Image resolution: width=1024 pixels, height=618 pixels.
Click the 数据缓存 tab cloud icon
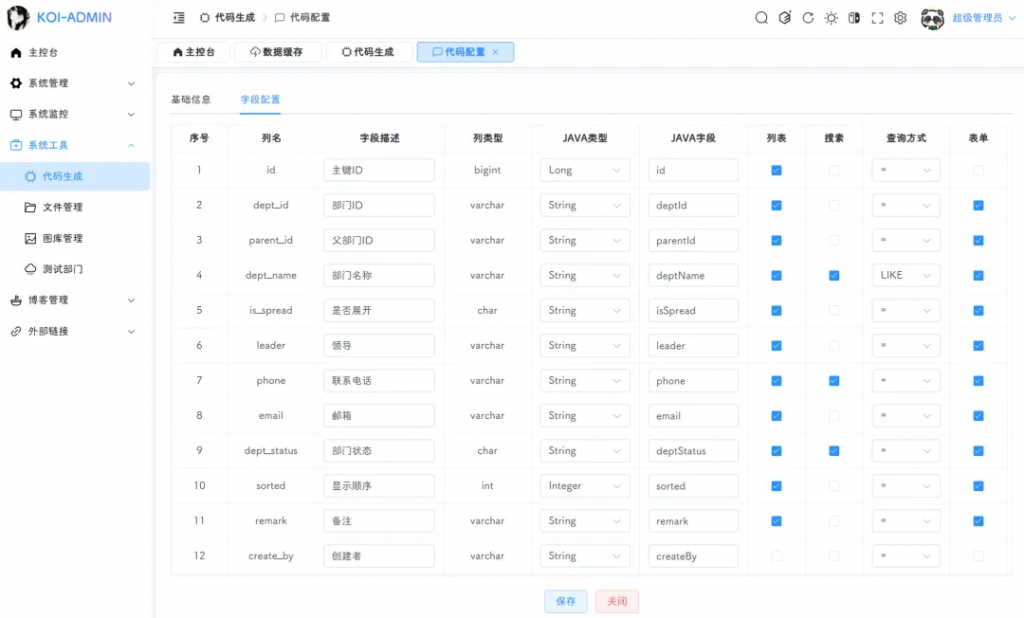(x=255, y=52)
